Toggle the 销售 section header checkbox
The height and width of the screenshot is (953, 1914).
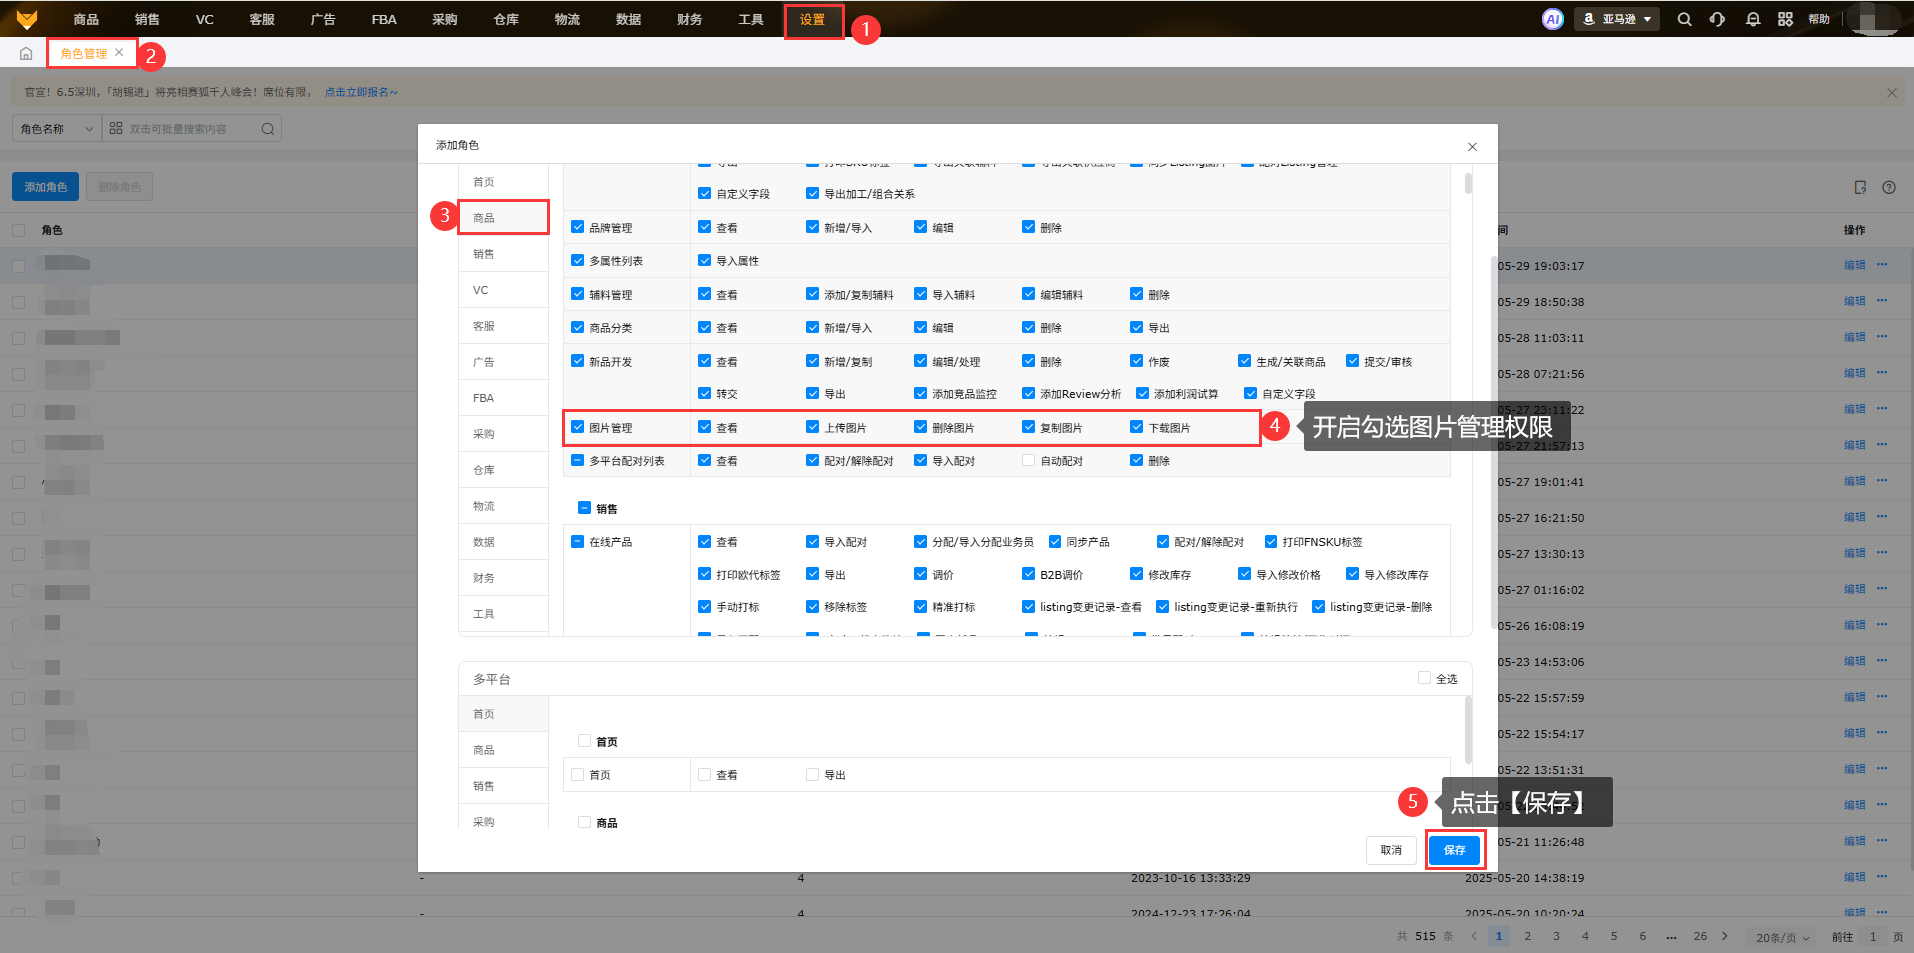coord(584,508)
